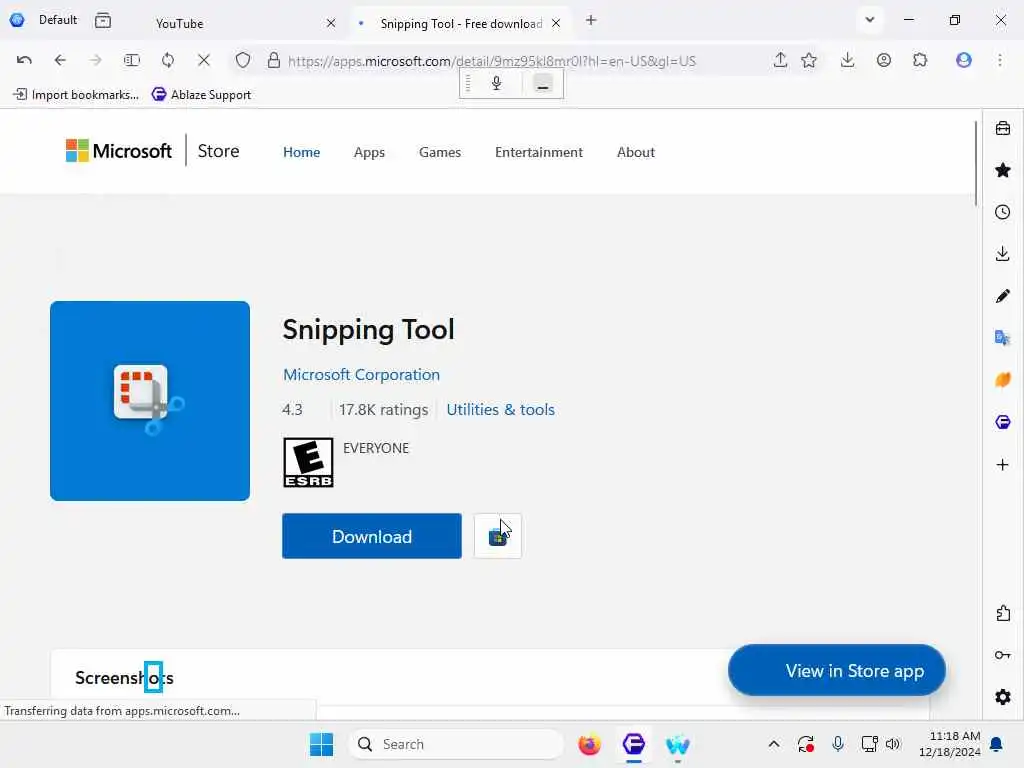The width and height of the screenshot is (1024, 768).
Task: Click the orange leaf sidebar icon
Action: coord(1002,379)
